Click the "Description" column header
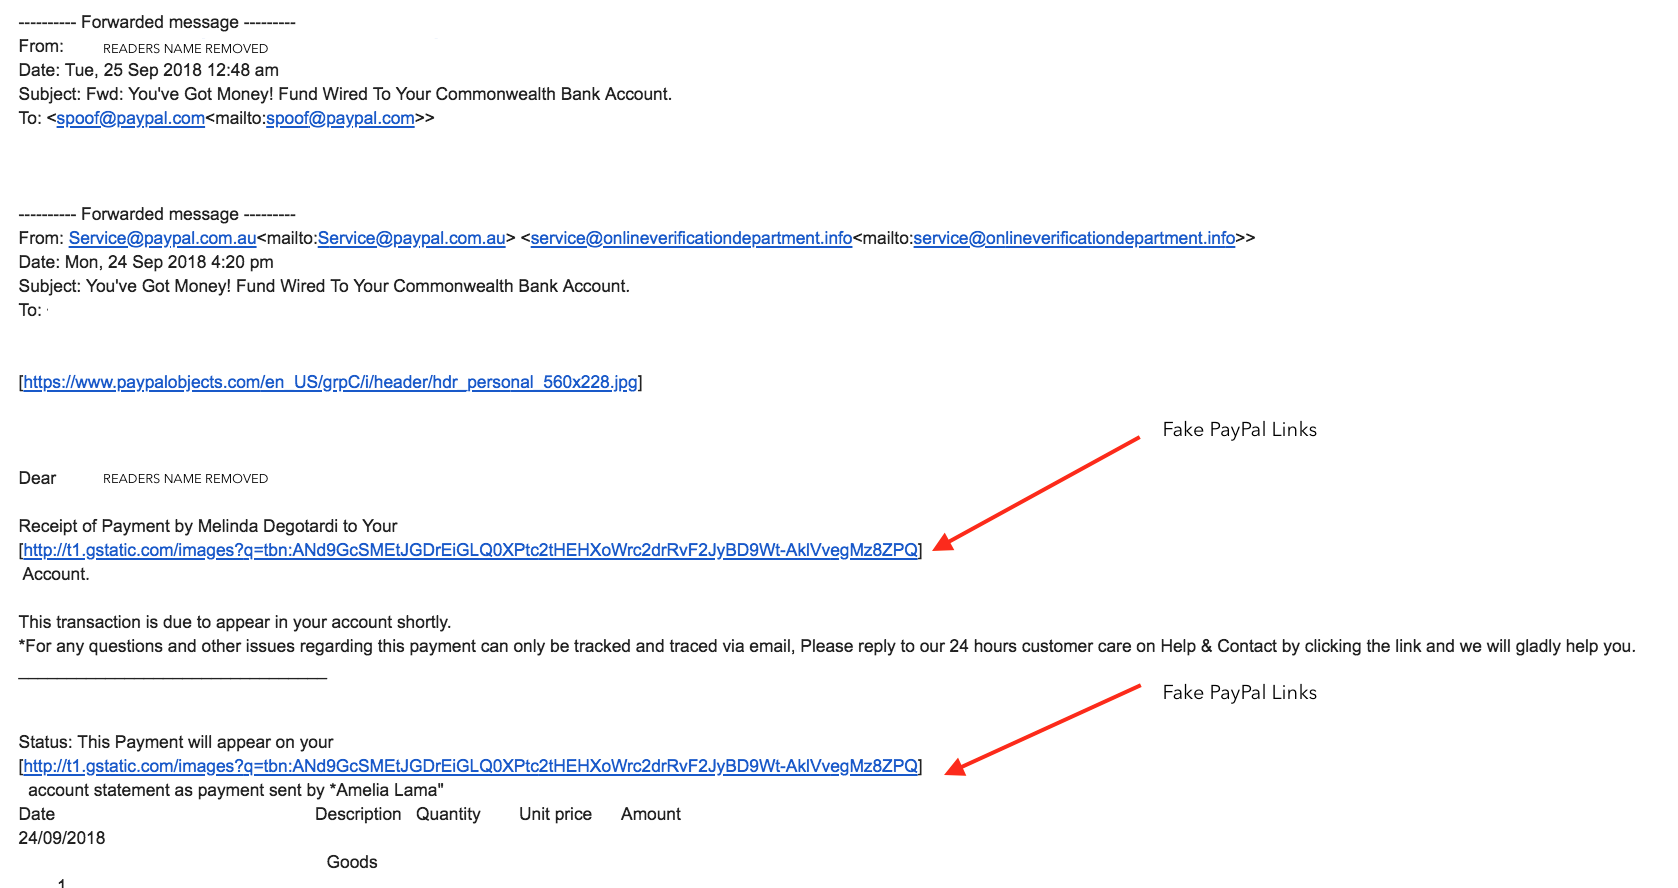Screen dimensions: 1678x888 pos(358,814)
